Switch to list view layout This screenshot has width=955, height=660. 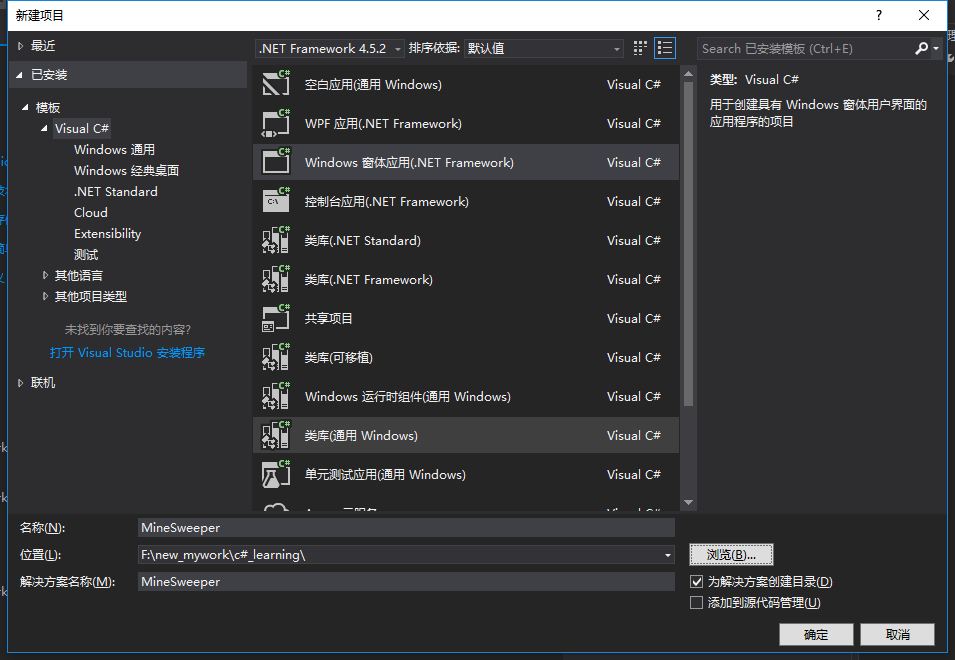click(664, 48)
